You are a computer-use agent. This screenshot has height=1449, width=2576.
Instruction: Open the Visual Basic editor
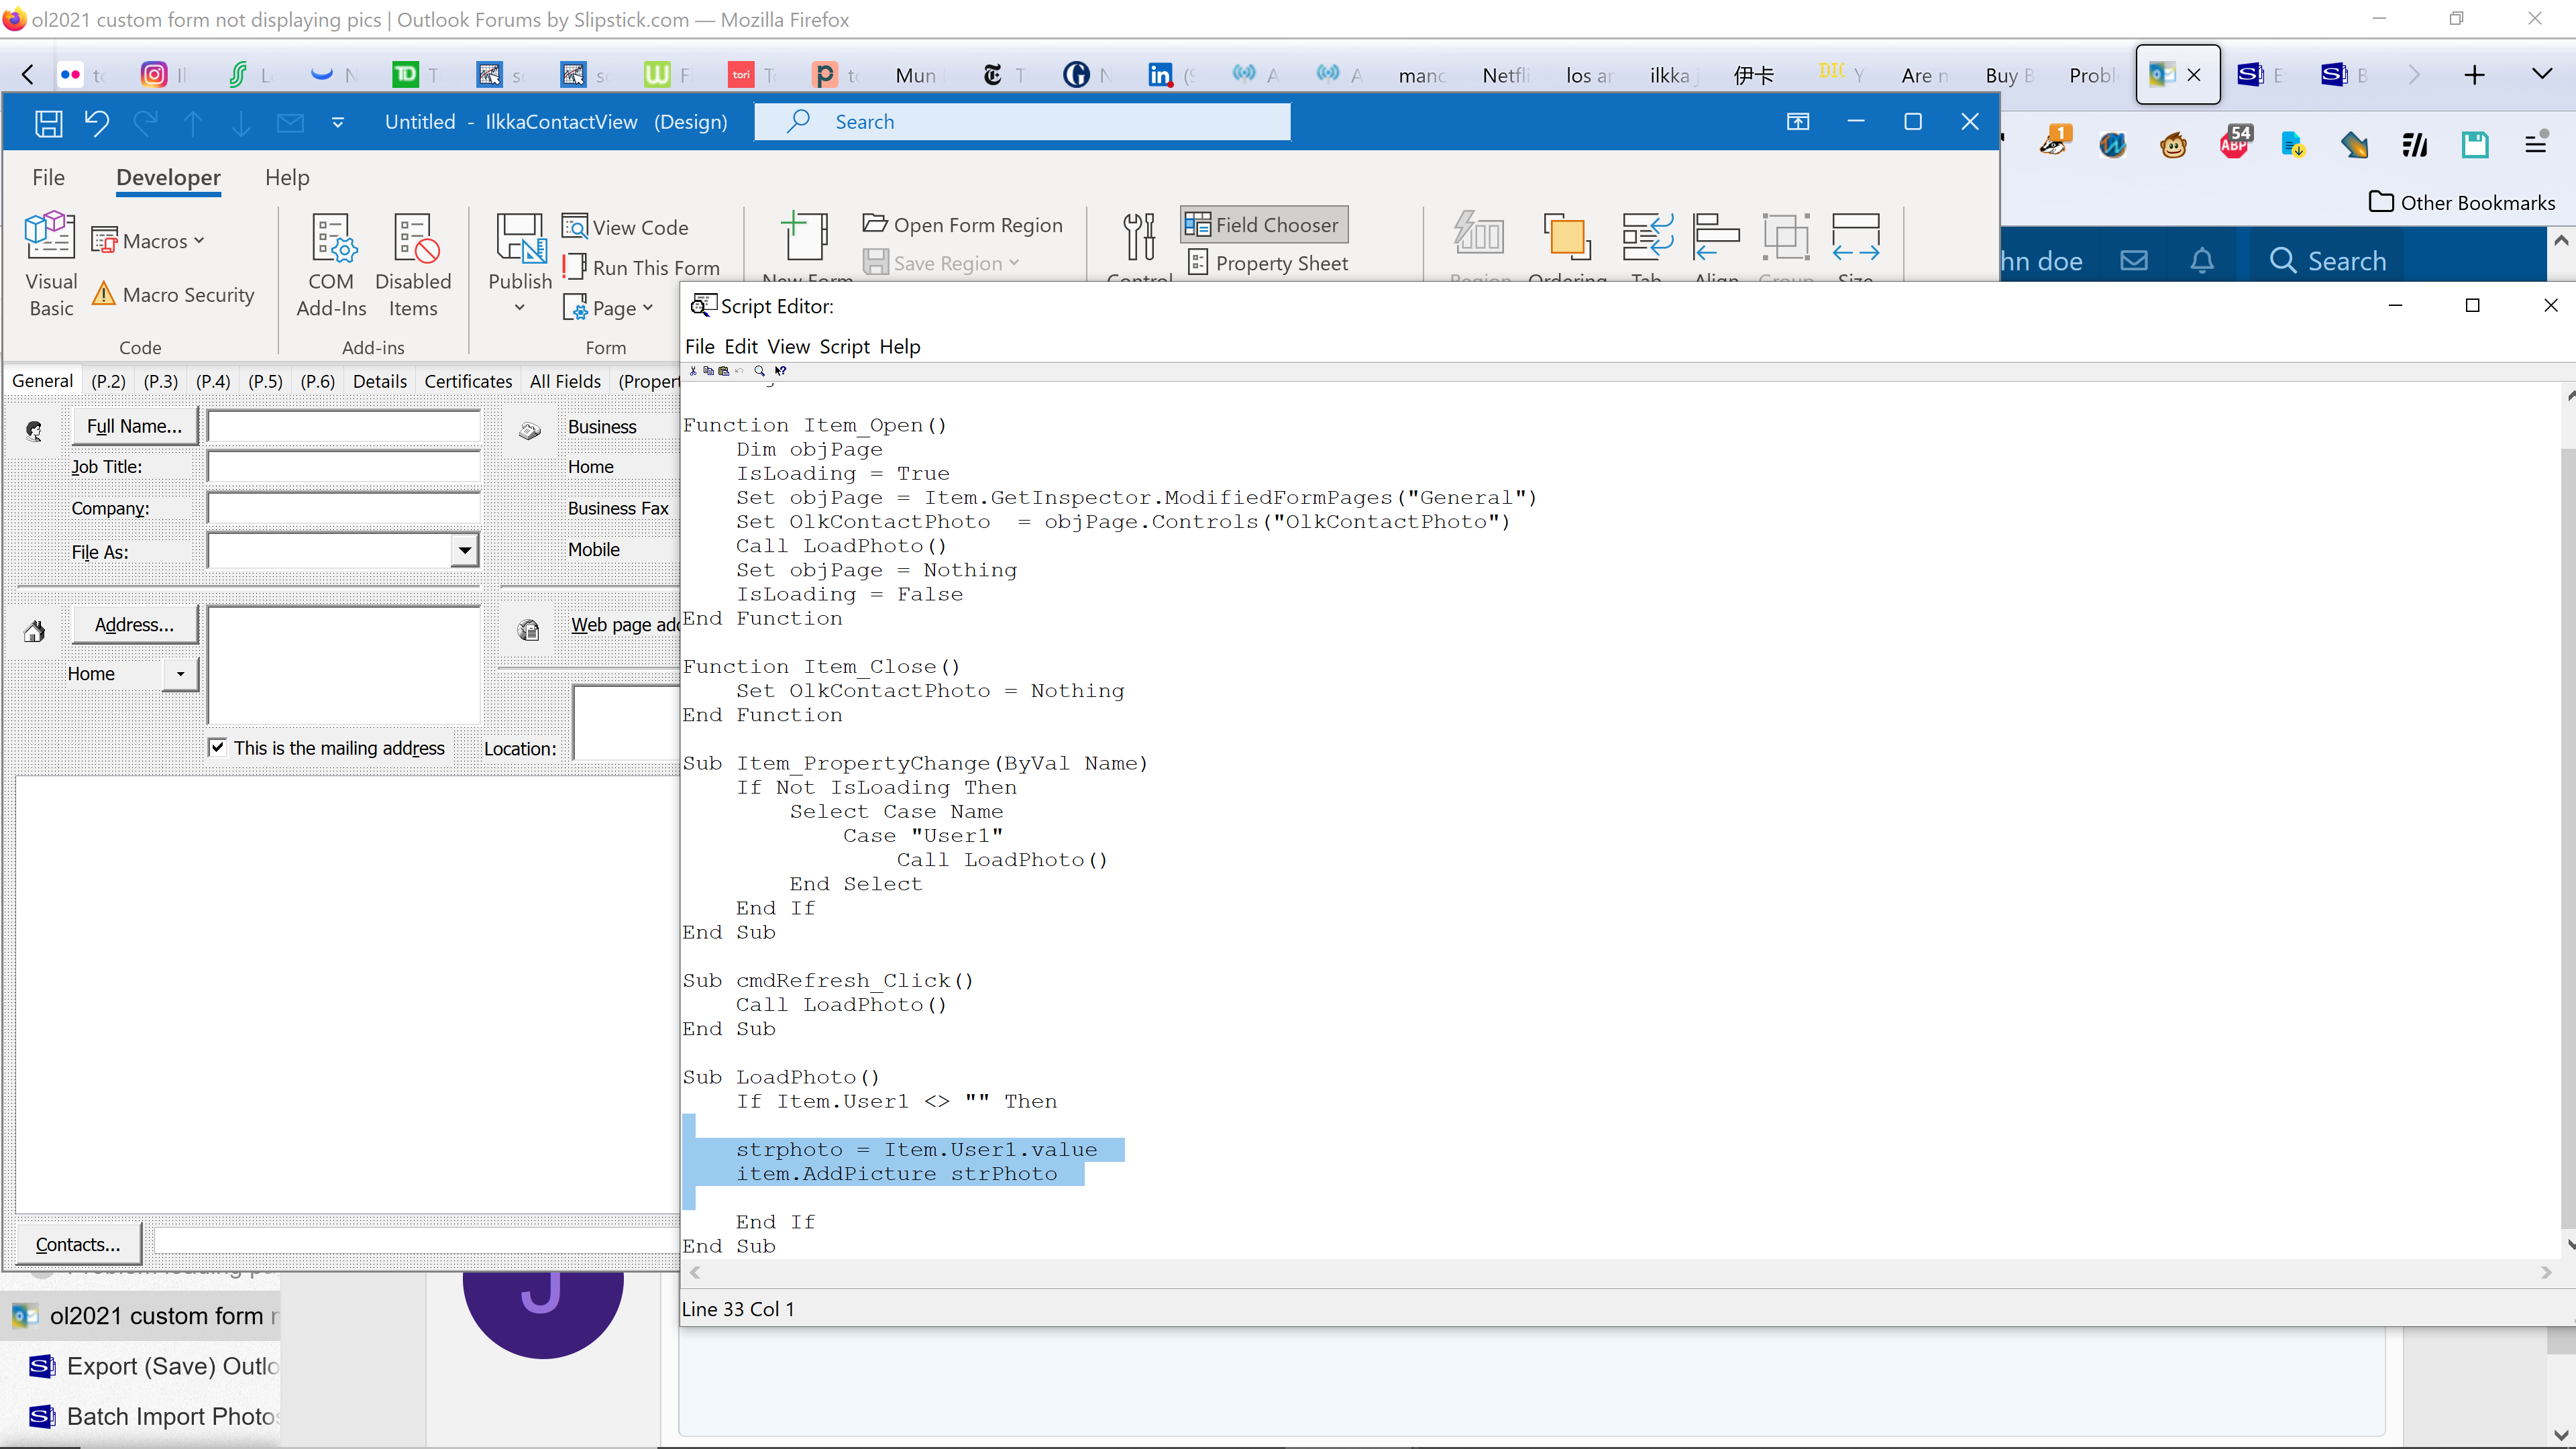coord(50,265)
